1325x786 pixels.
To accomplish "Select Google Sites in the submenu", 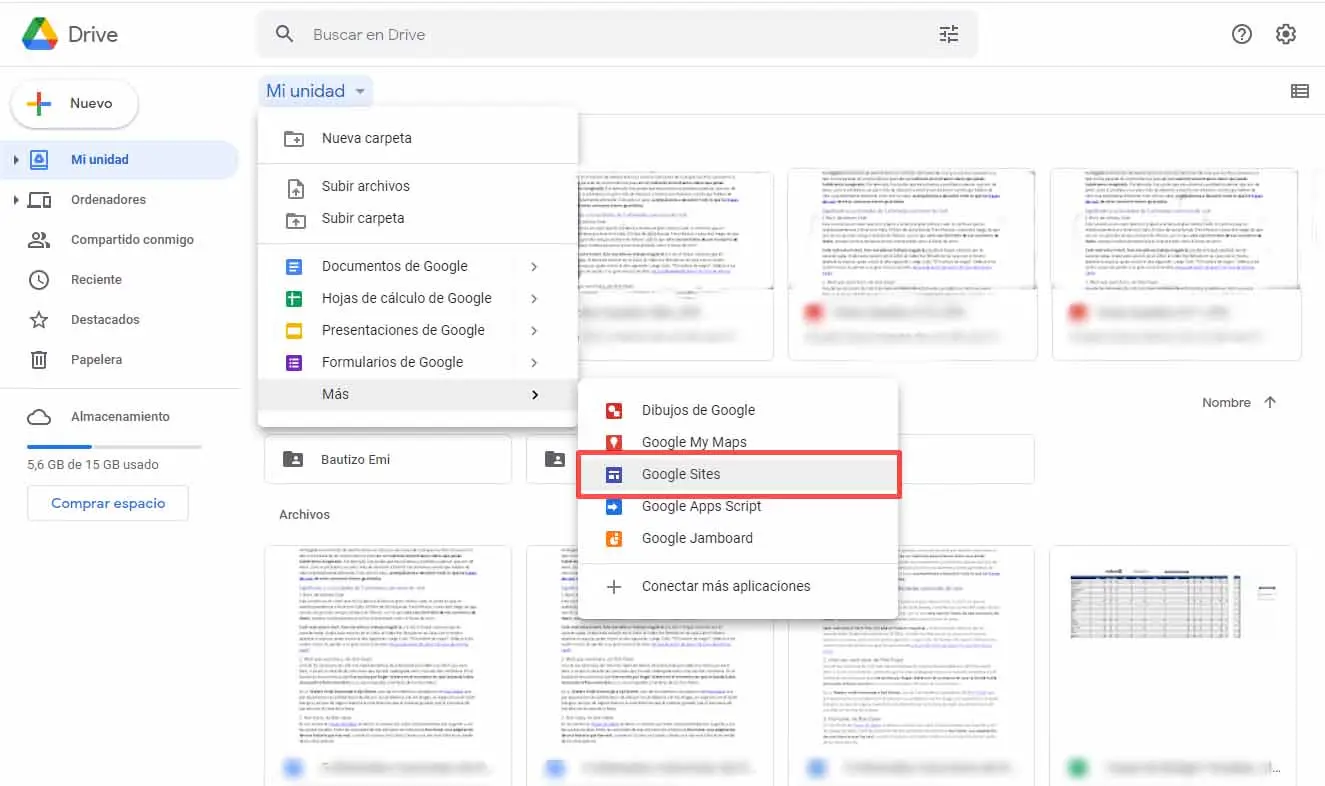I will (x=738, y=475).
